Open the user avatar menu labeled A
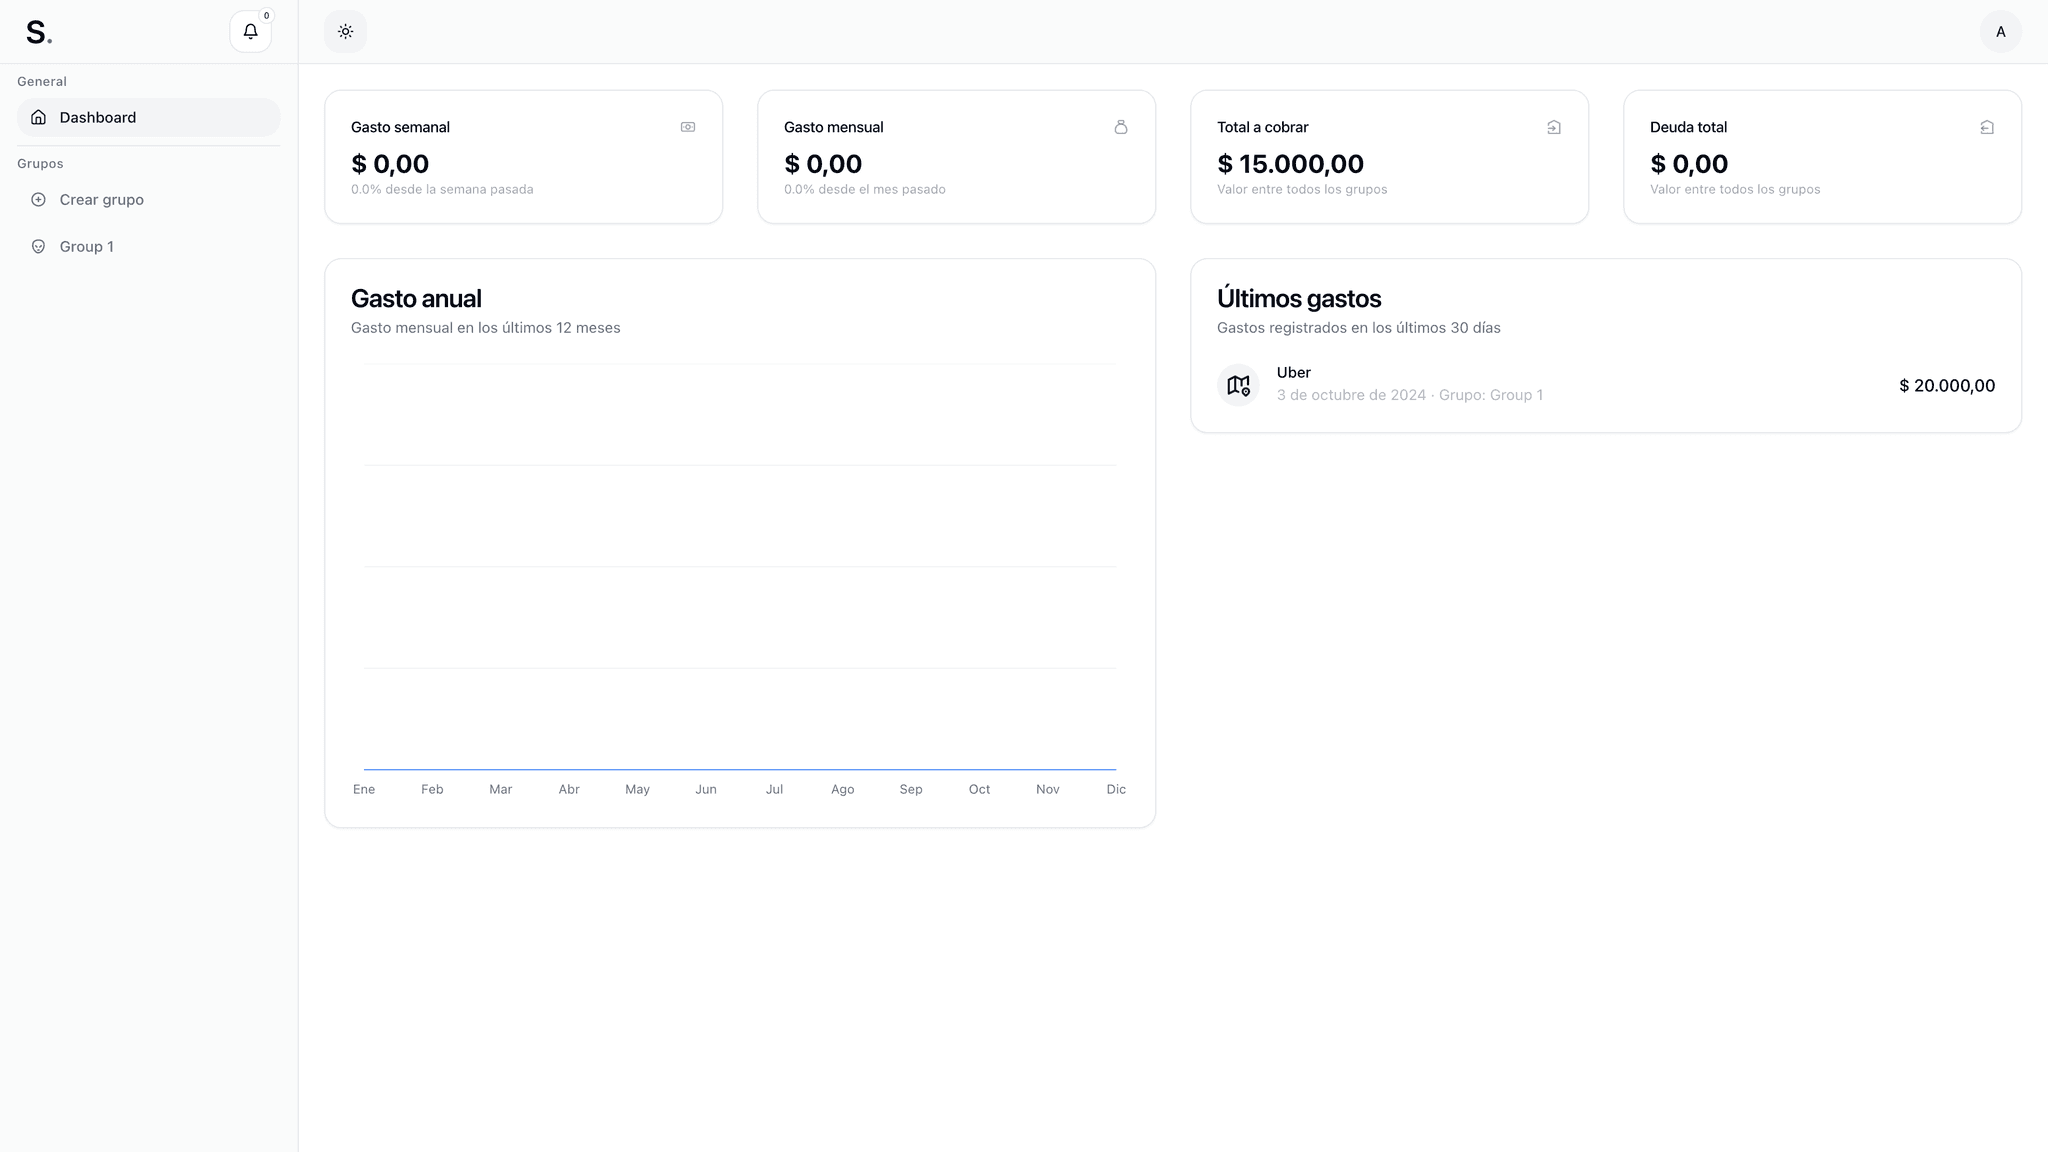Screen dimensions: 2048x1152 pos(2000,31)
